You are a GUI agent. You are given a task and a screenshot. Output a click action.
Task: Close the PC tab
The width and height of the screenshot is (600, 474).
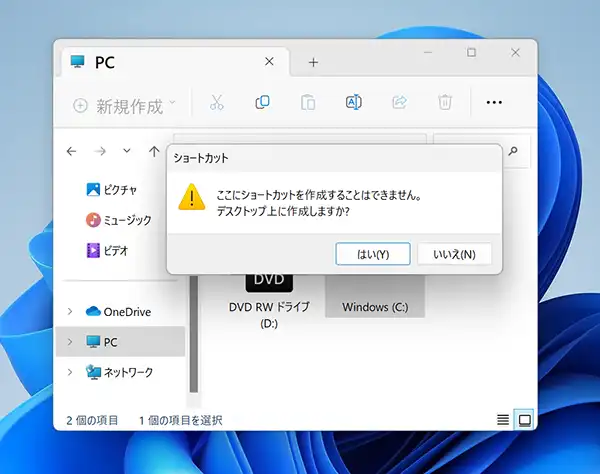pyautogui.click(x=269, y=61)
